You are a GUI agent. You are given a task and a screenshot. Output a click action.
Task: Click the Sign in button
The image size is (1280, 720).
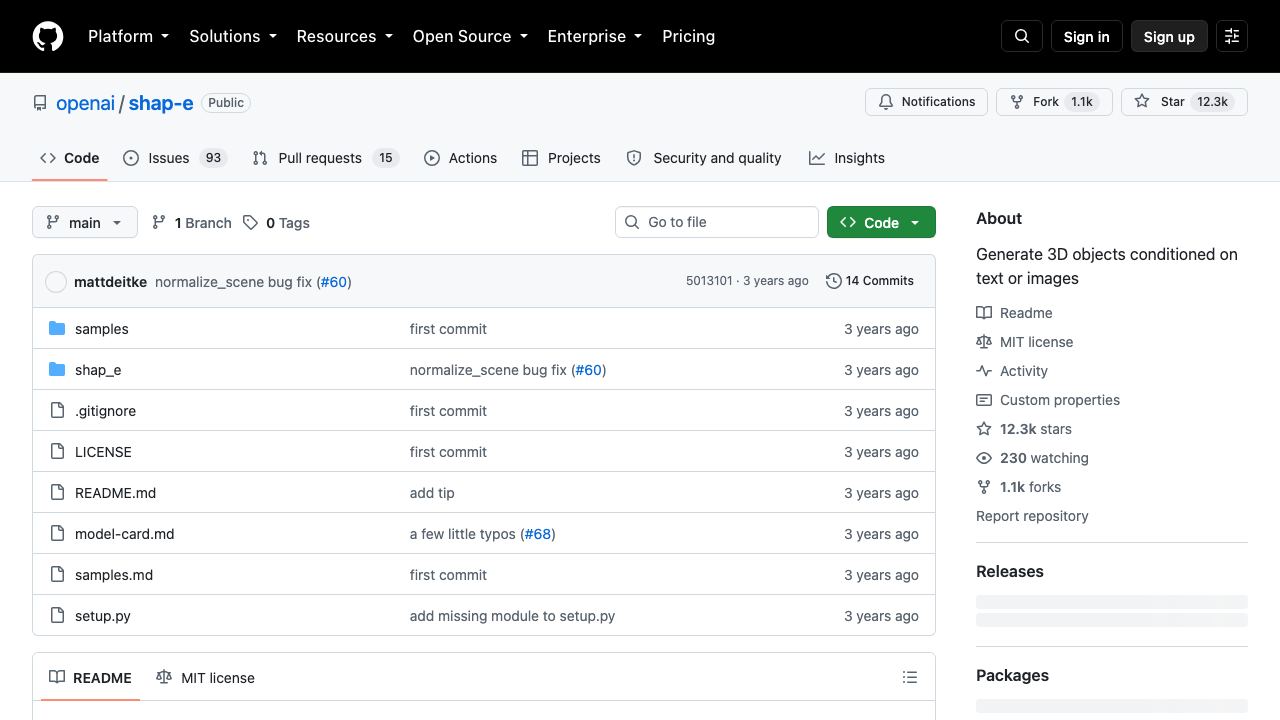(x=1087, y=36)
